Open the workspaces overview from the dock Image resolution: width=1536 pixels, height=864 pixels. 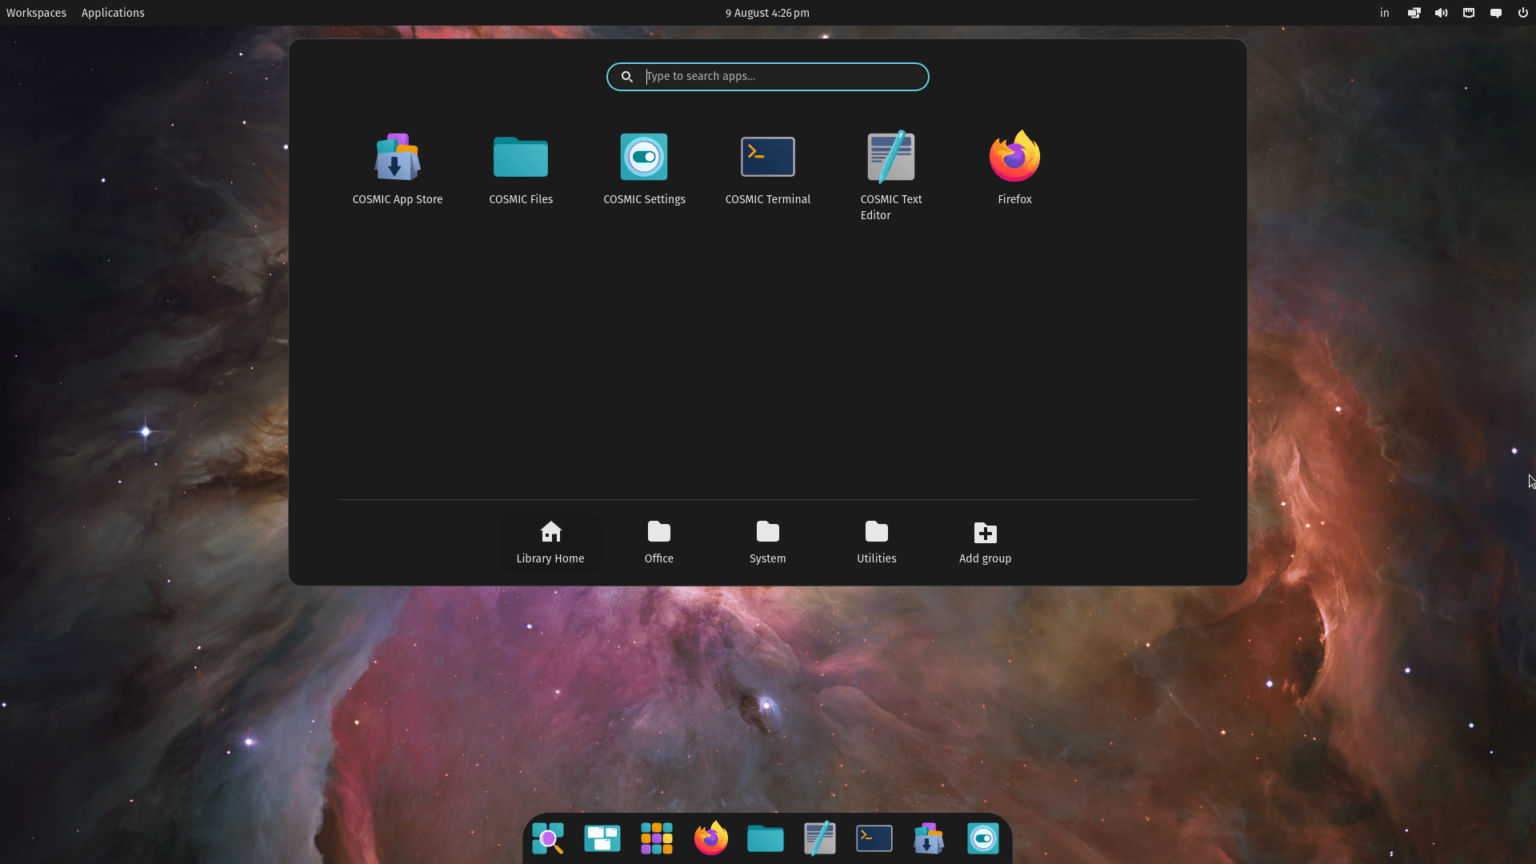click(602, 839)
